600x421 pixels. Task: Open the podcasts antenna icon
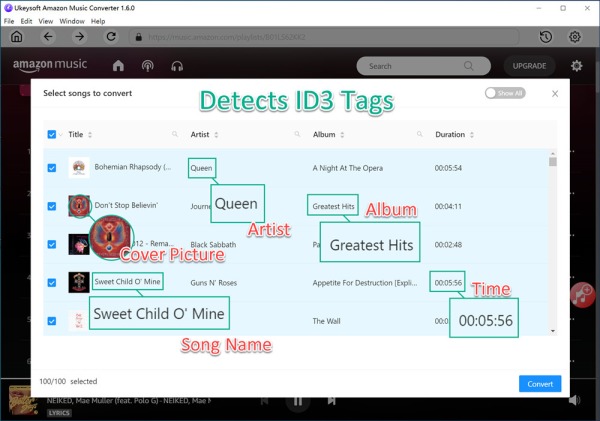point(148,66)
